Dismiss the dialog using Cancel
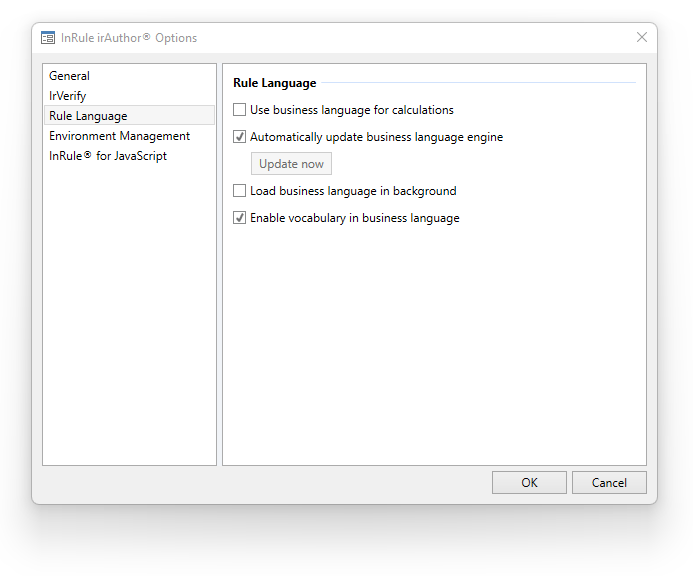This screenshot has width=693, height=576. 609,483
